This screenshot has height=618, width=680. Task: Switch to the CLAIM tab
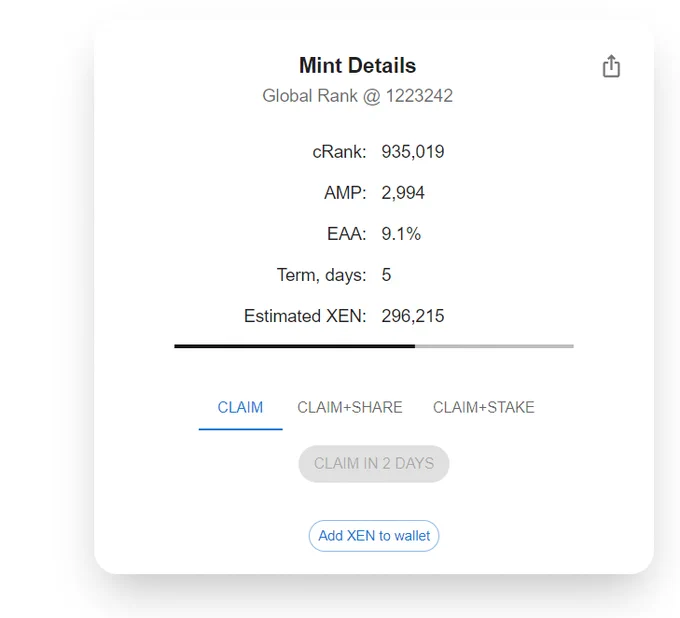(x=240, y=408)
